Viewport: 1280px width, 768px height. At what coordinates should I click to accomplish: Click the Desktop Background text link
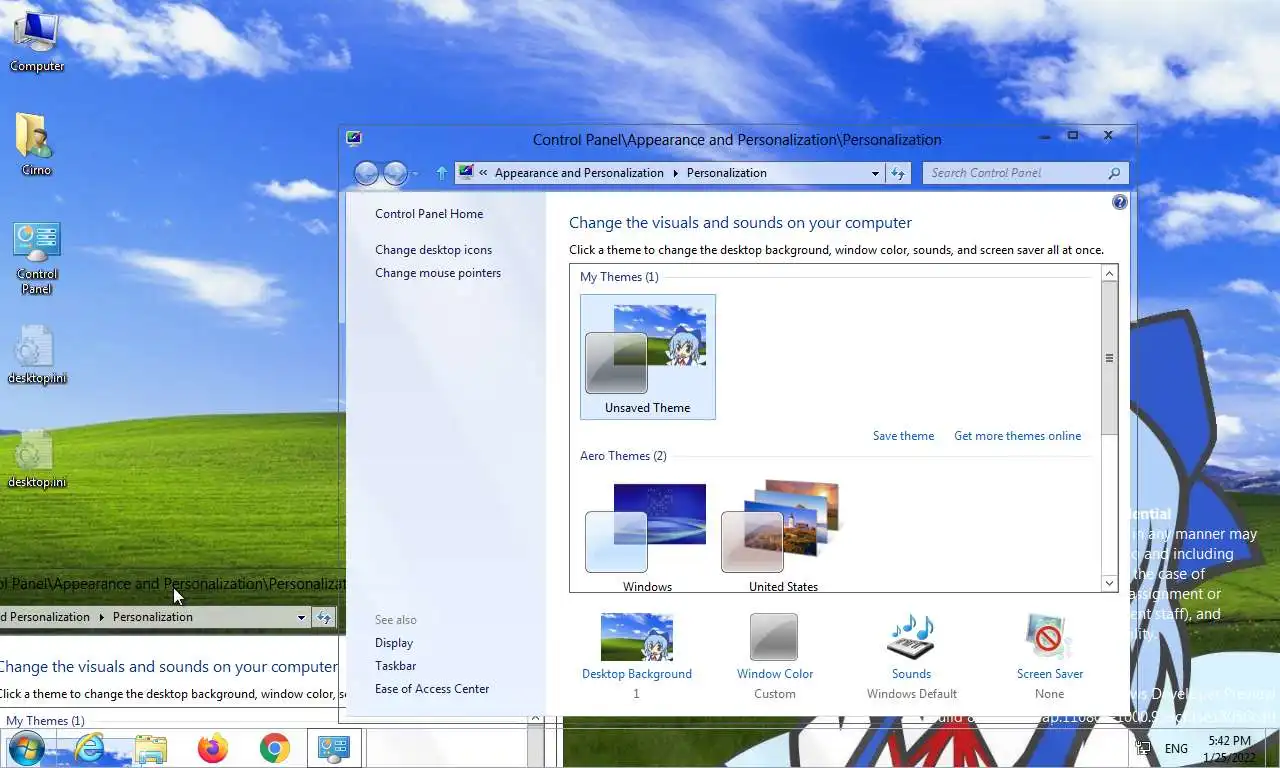point(637,674)
